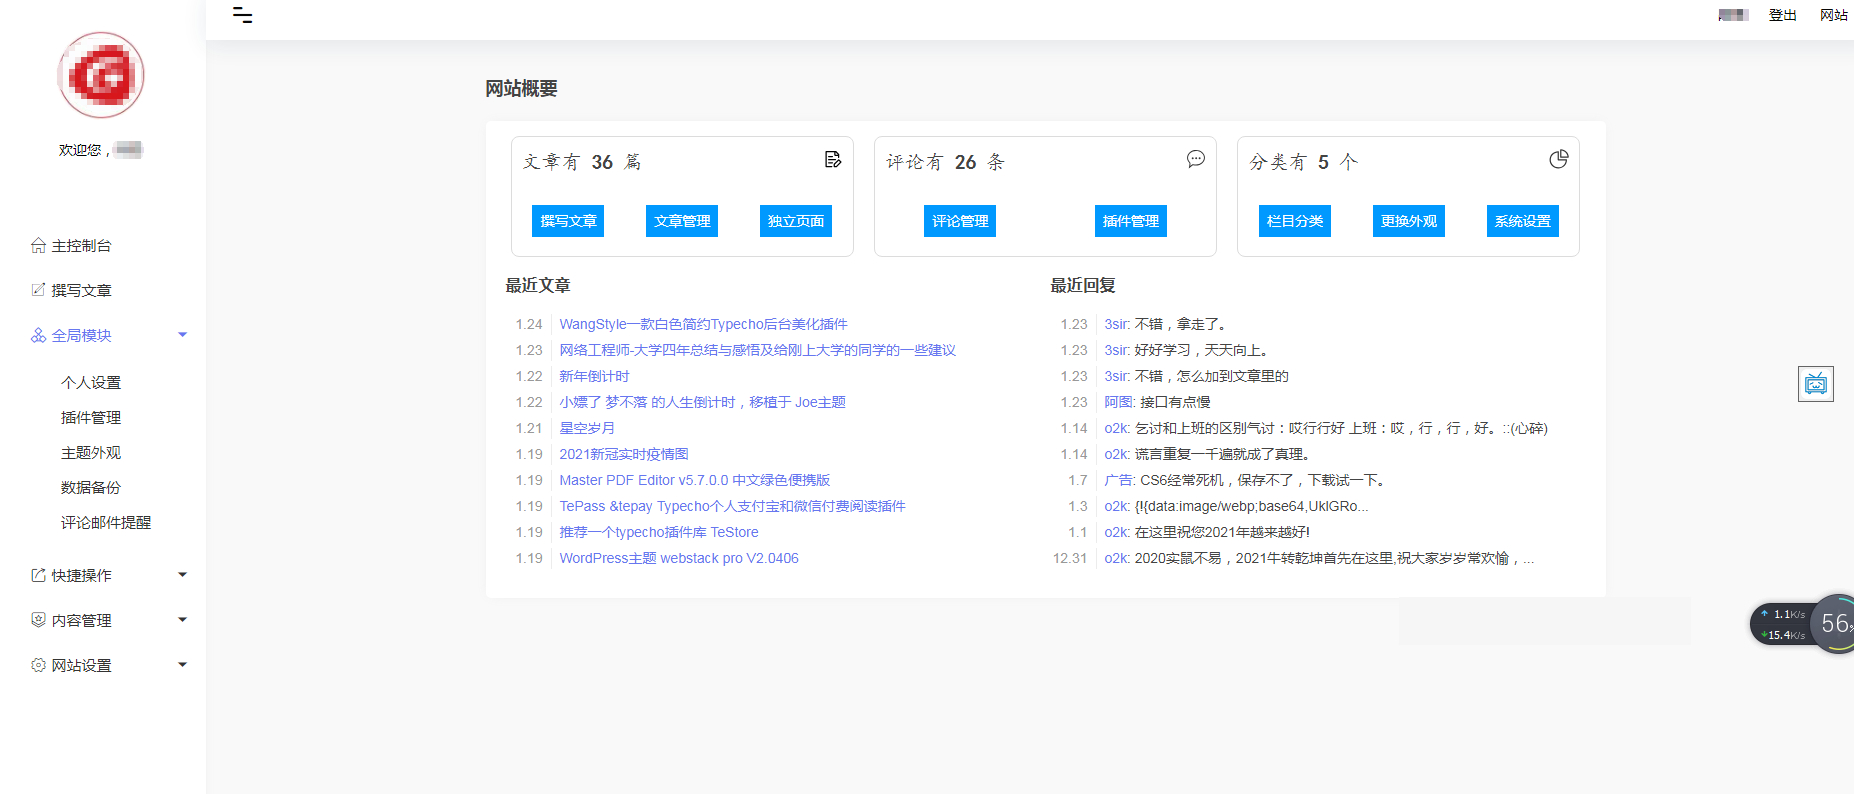Click the gear icon beside 网站设置
1854x794 pixels.
(x=38, y=665)
